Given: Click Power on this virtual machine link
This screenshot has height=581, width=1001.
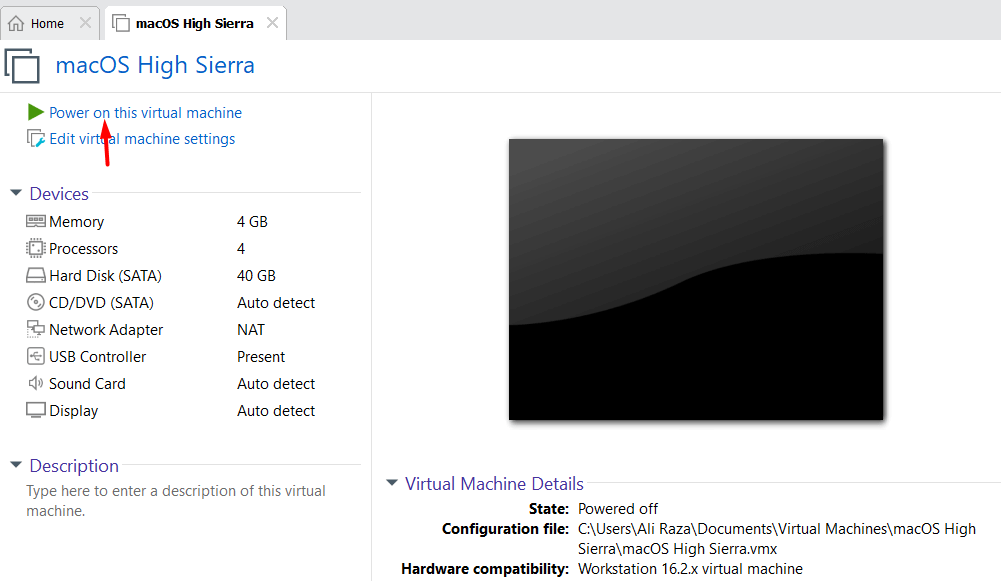Looking at the screenshot, I should (x=145, y=113).
